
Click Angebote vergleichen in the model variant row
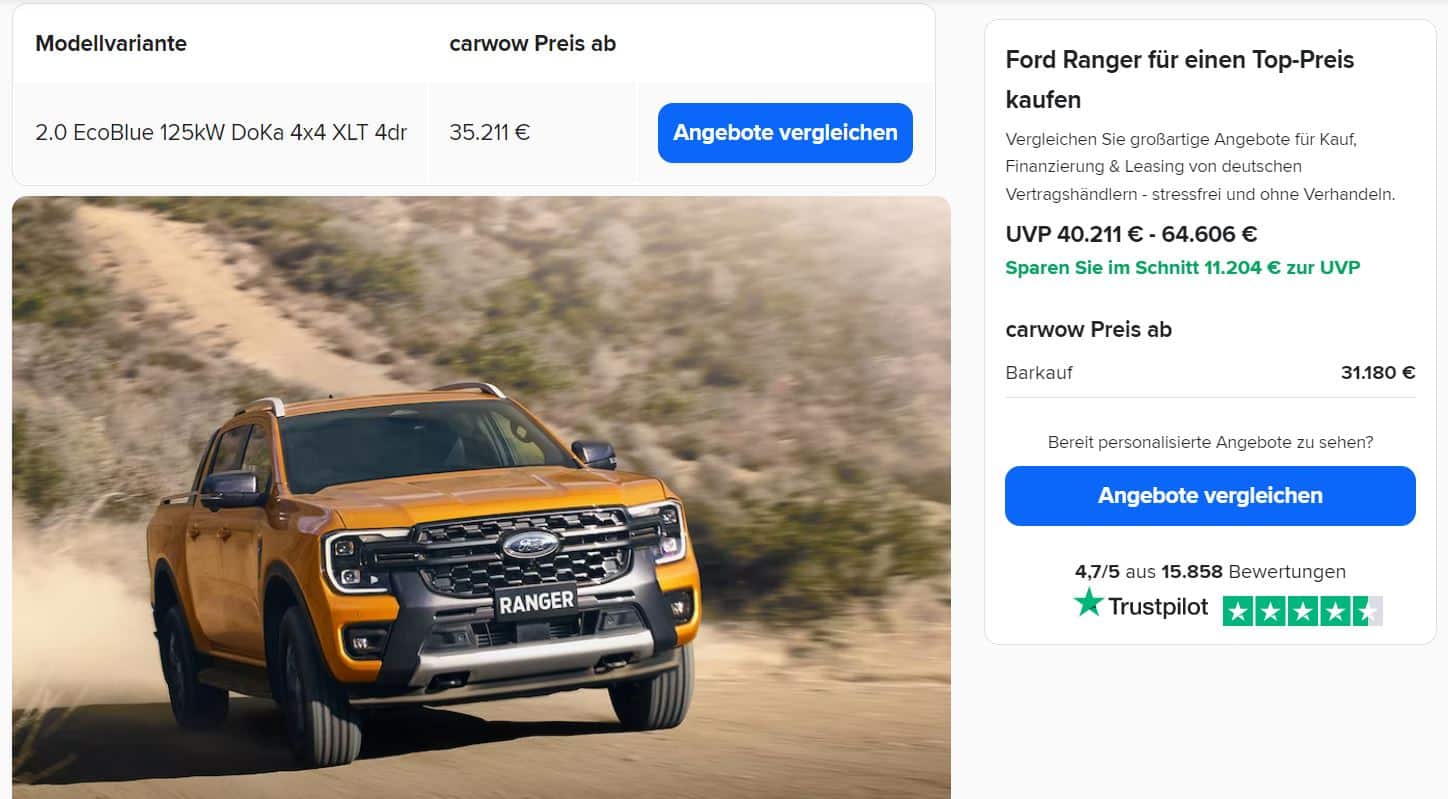click(785, 133)
